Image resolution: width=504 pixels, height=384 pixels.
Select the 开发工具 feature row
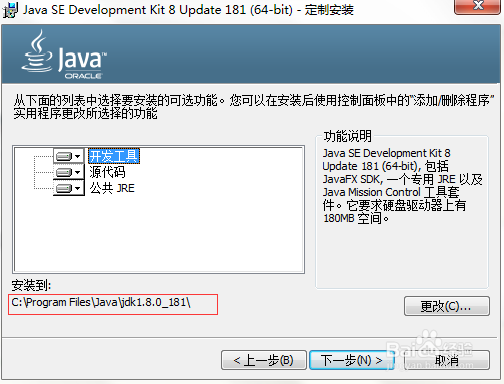point(114,156)
